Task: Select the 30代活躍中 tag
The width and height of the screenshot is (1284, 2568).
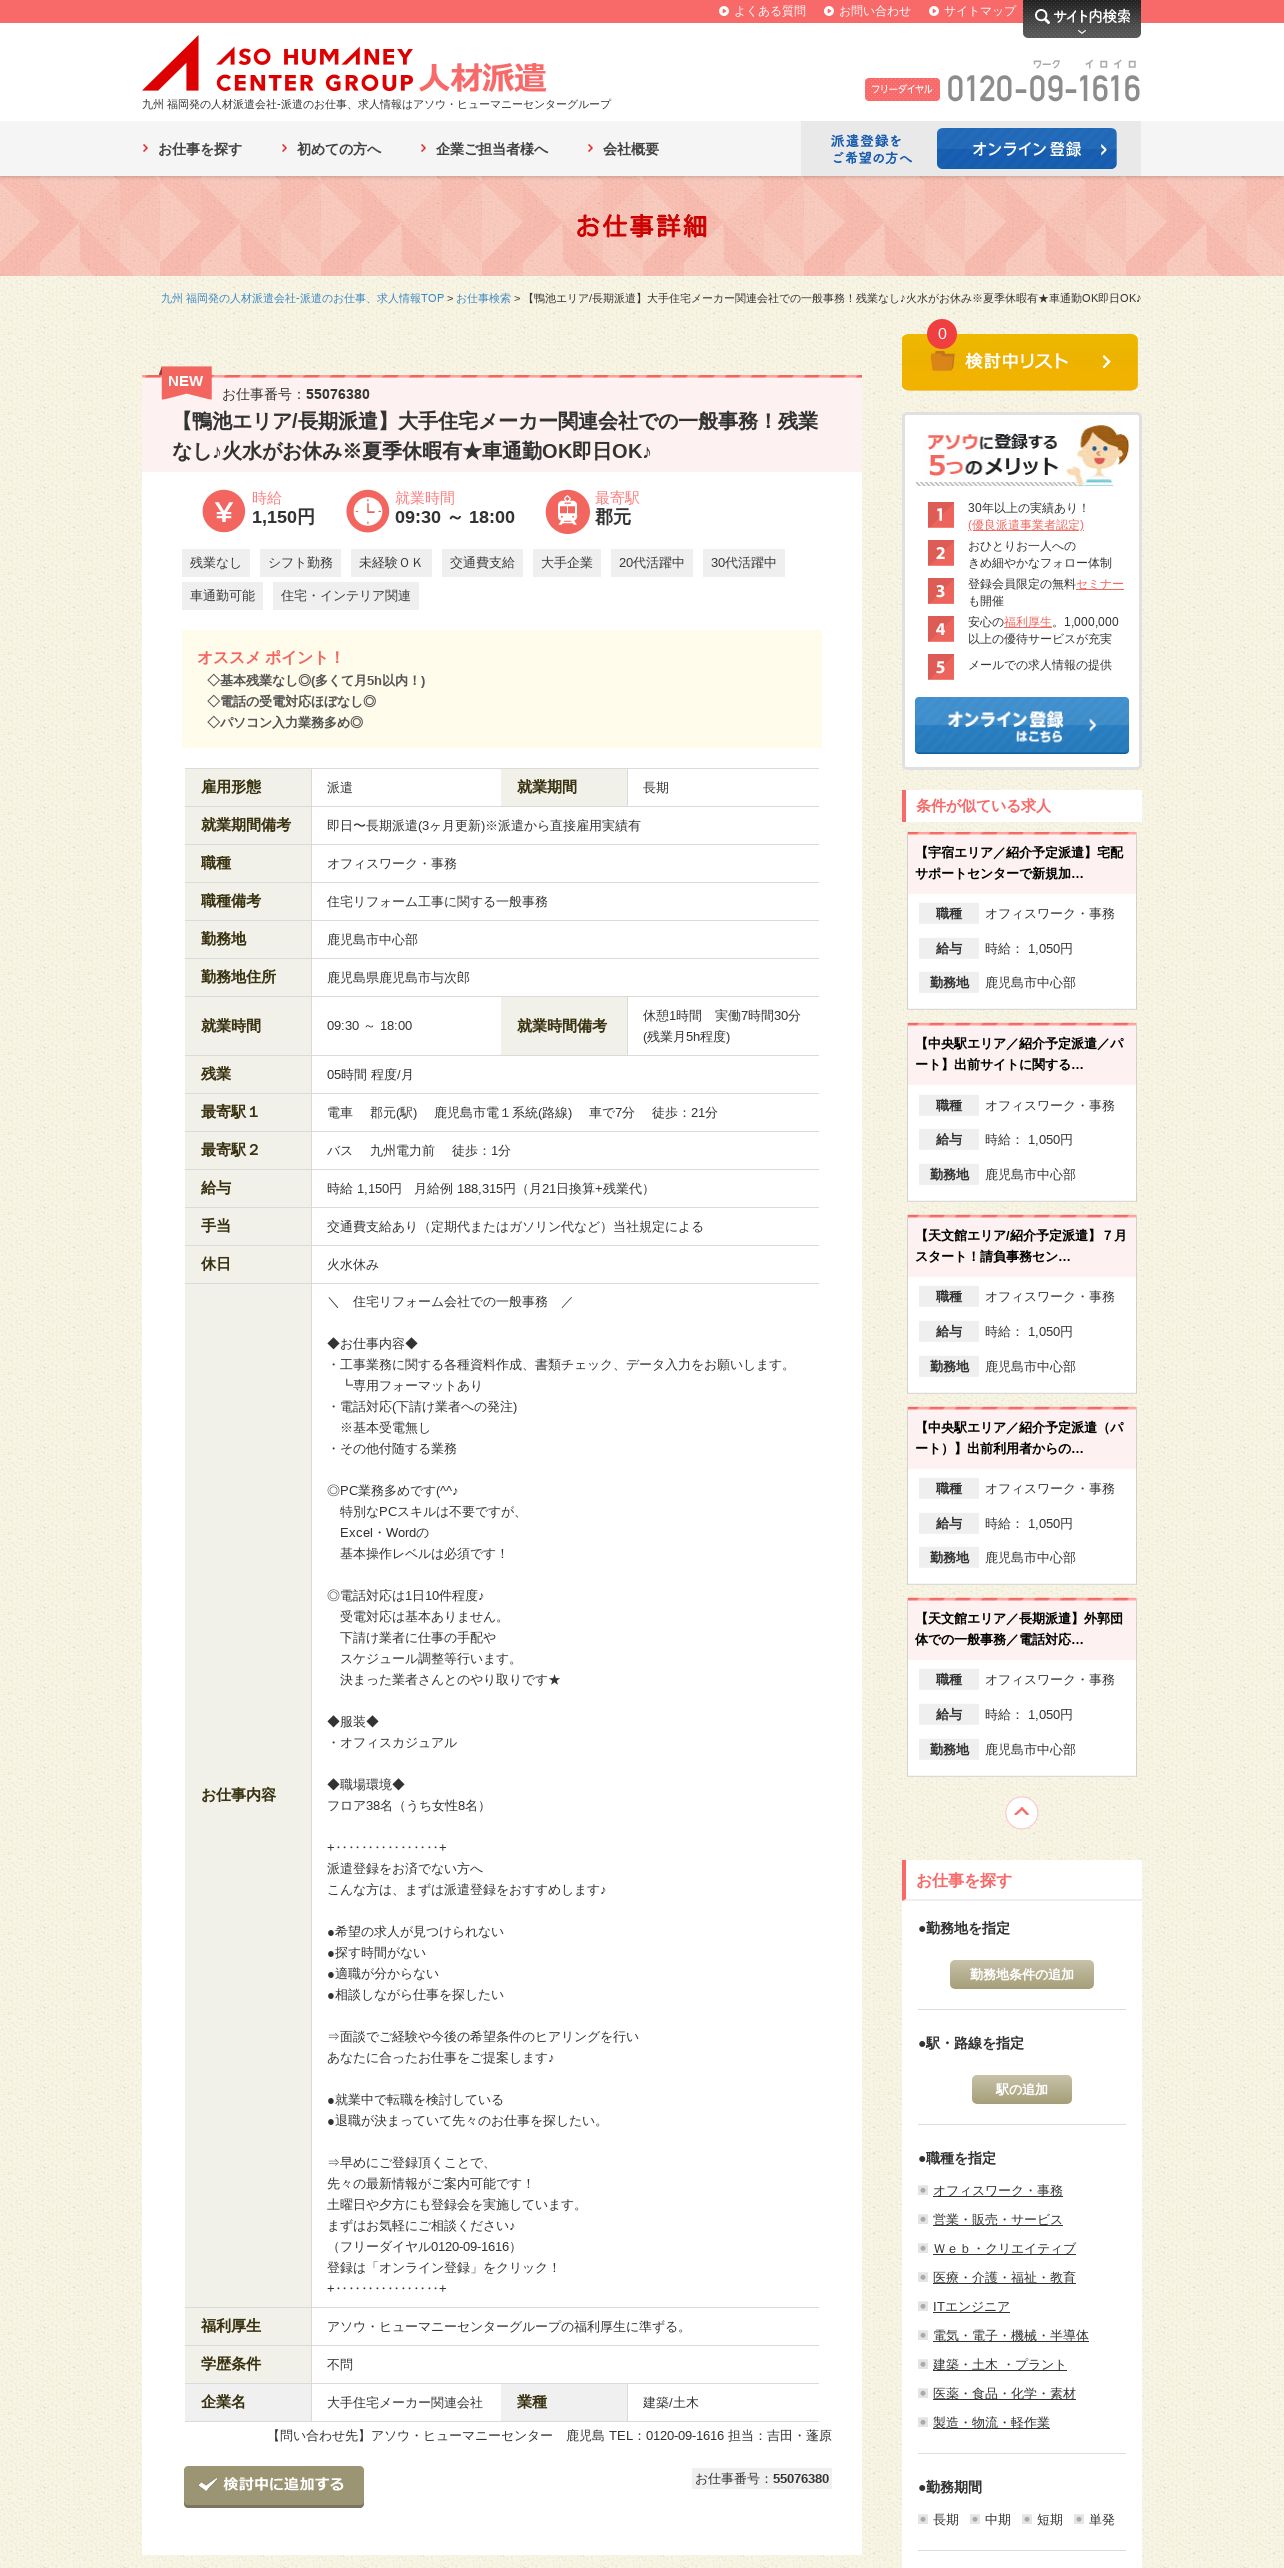Action: click(744, 563)
